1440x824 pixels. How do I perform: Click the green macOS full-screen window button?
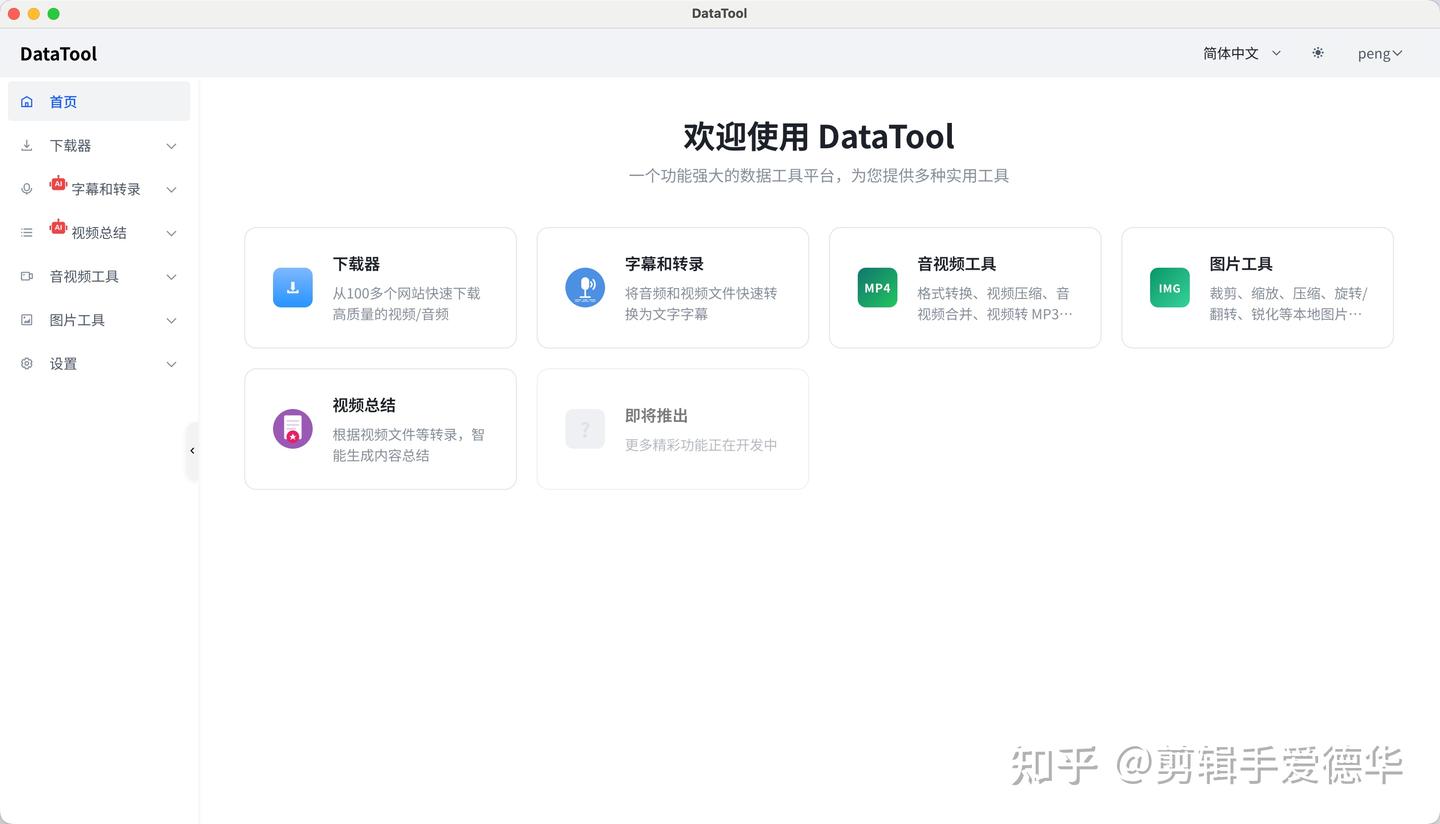[54, 14]
